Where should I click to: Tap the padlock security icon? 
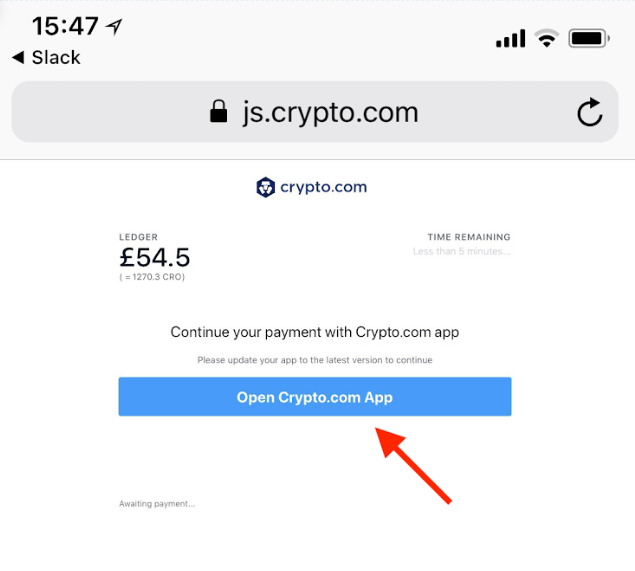point(218,111)
